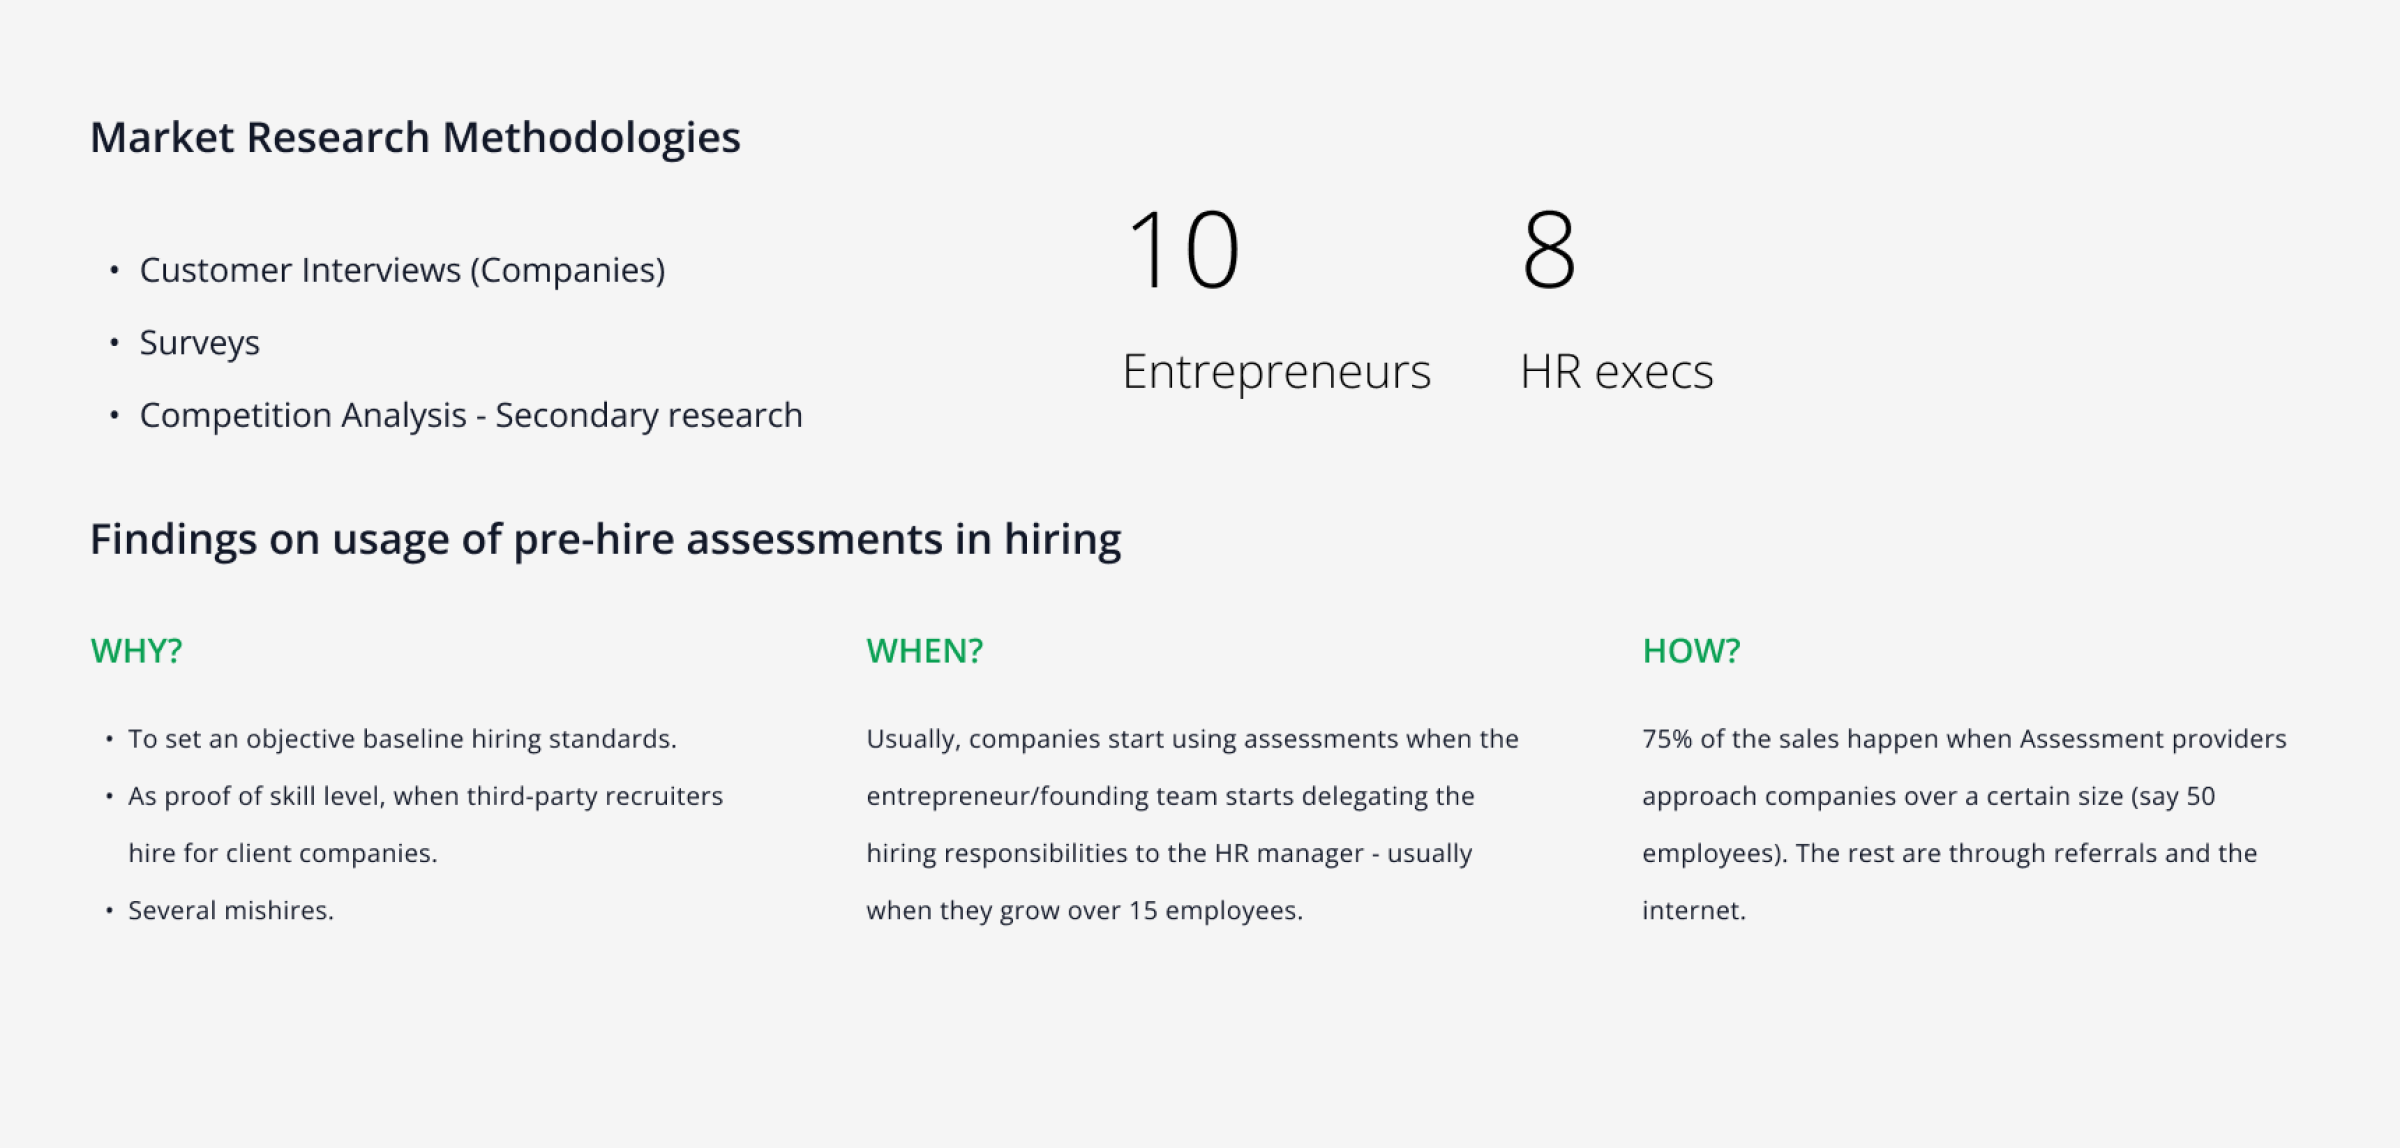This screenshot has width=2400, height=1148.
Task: Click the Findings on usage heading
Action: 605,540
